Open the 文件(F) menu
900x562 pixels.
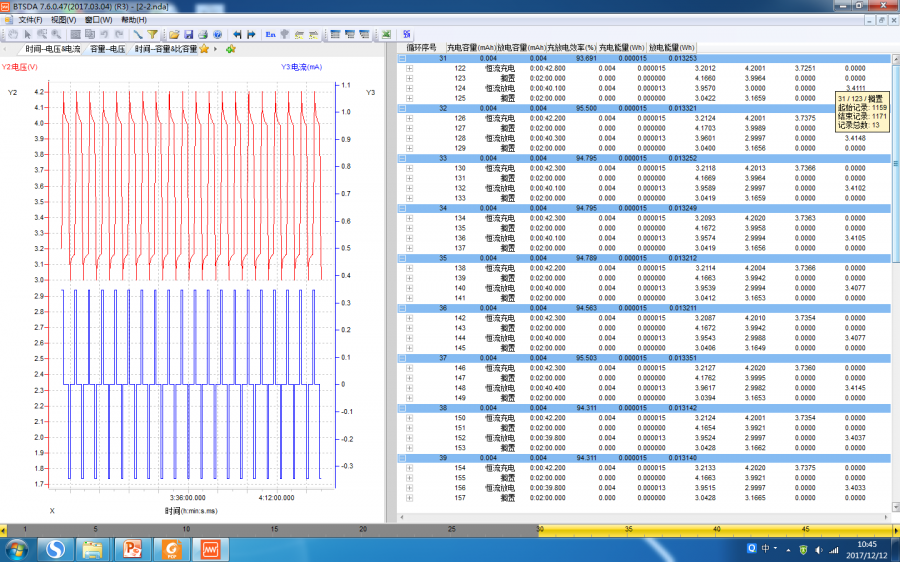31,20
